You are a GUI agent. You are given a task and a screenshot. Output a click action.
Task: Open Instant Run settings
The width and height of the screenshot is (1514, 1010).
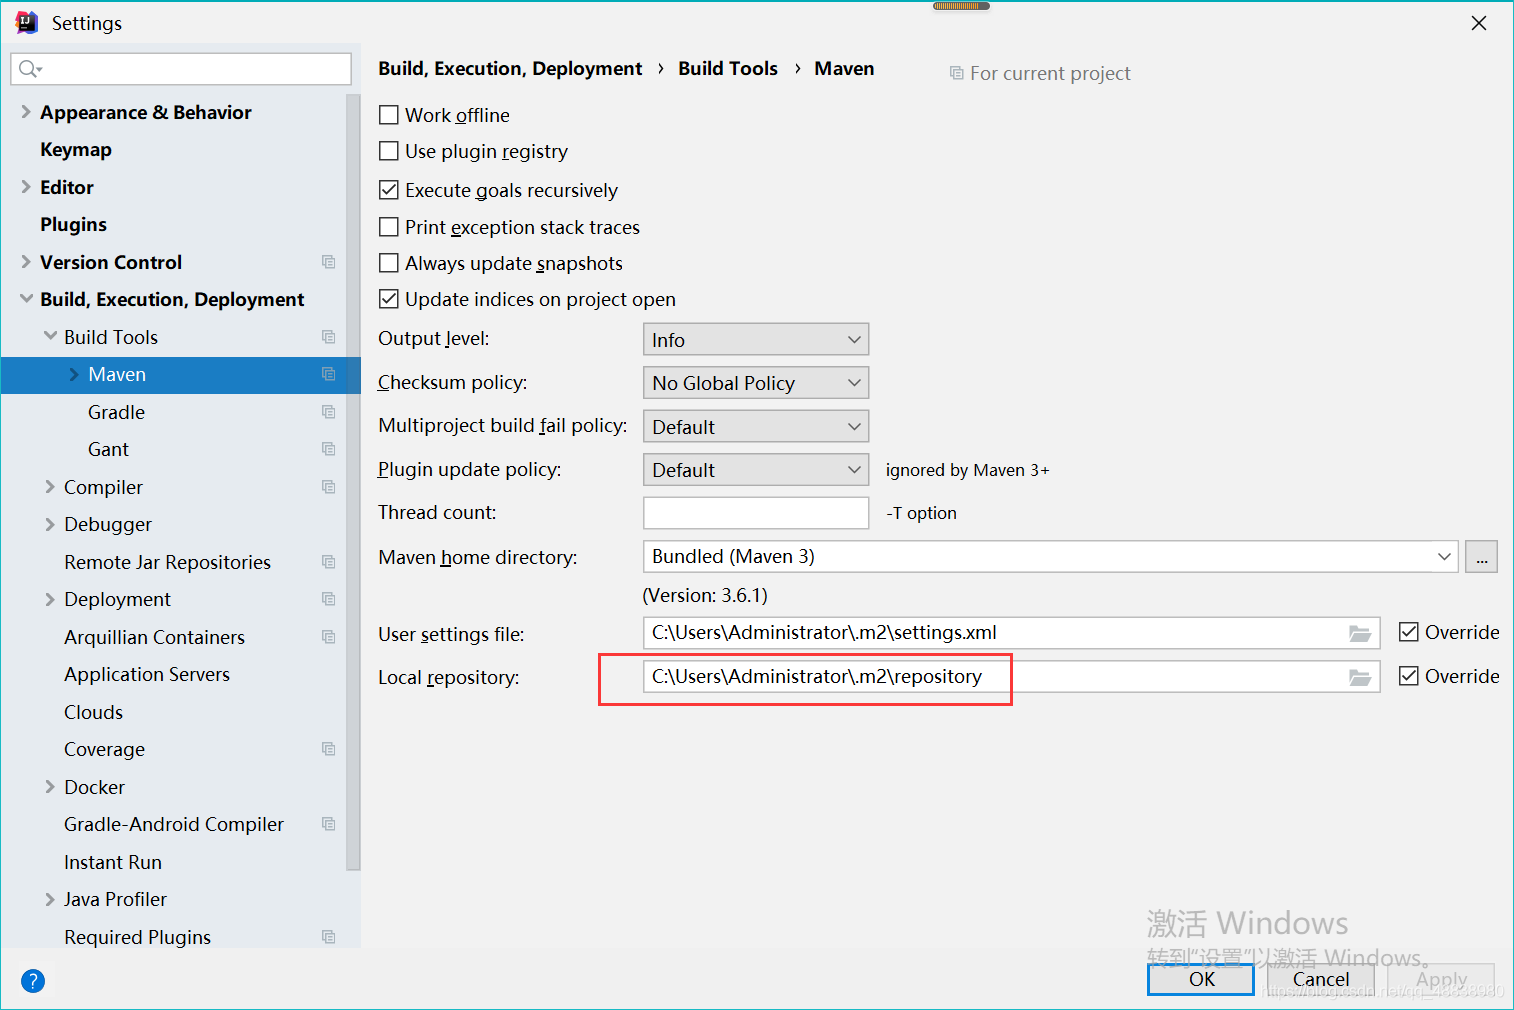click(112, 862)
